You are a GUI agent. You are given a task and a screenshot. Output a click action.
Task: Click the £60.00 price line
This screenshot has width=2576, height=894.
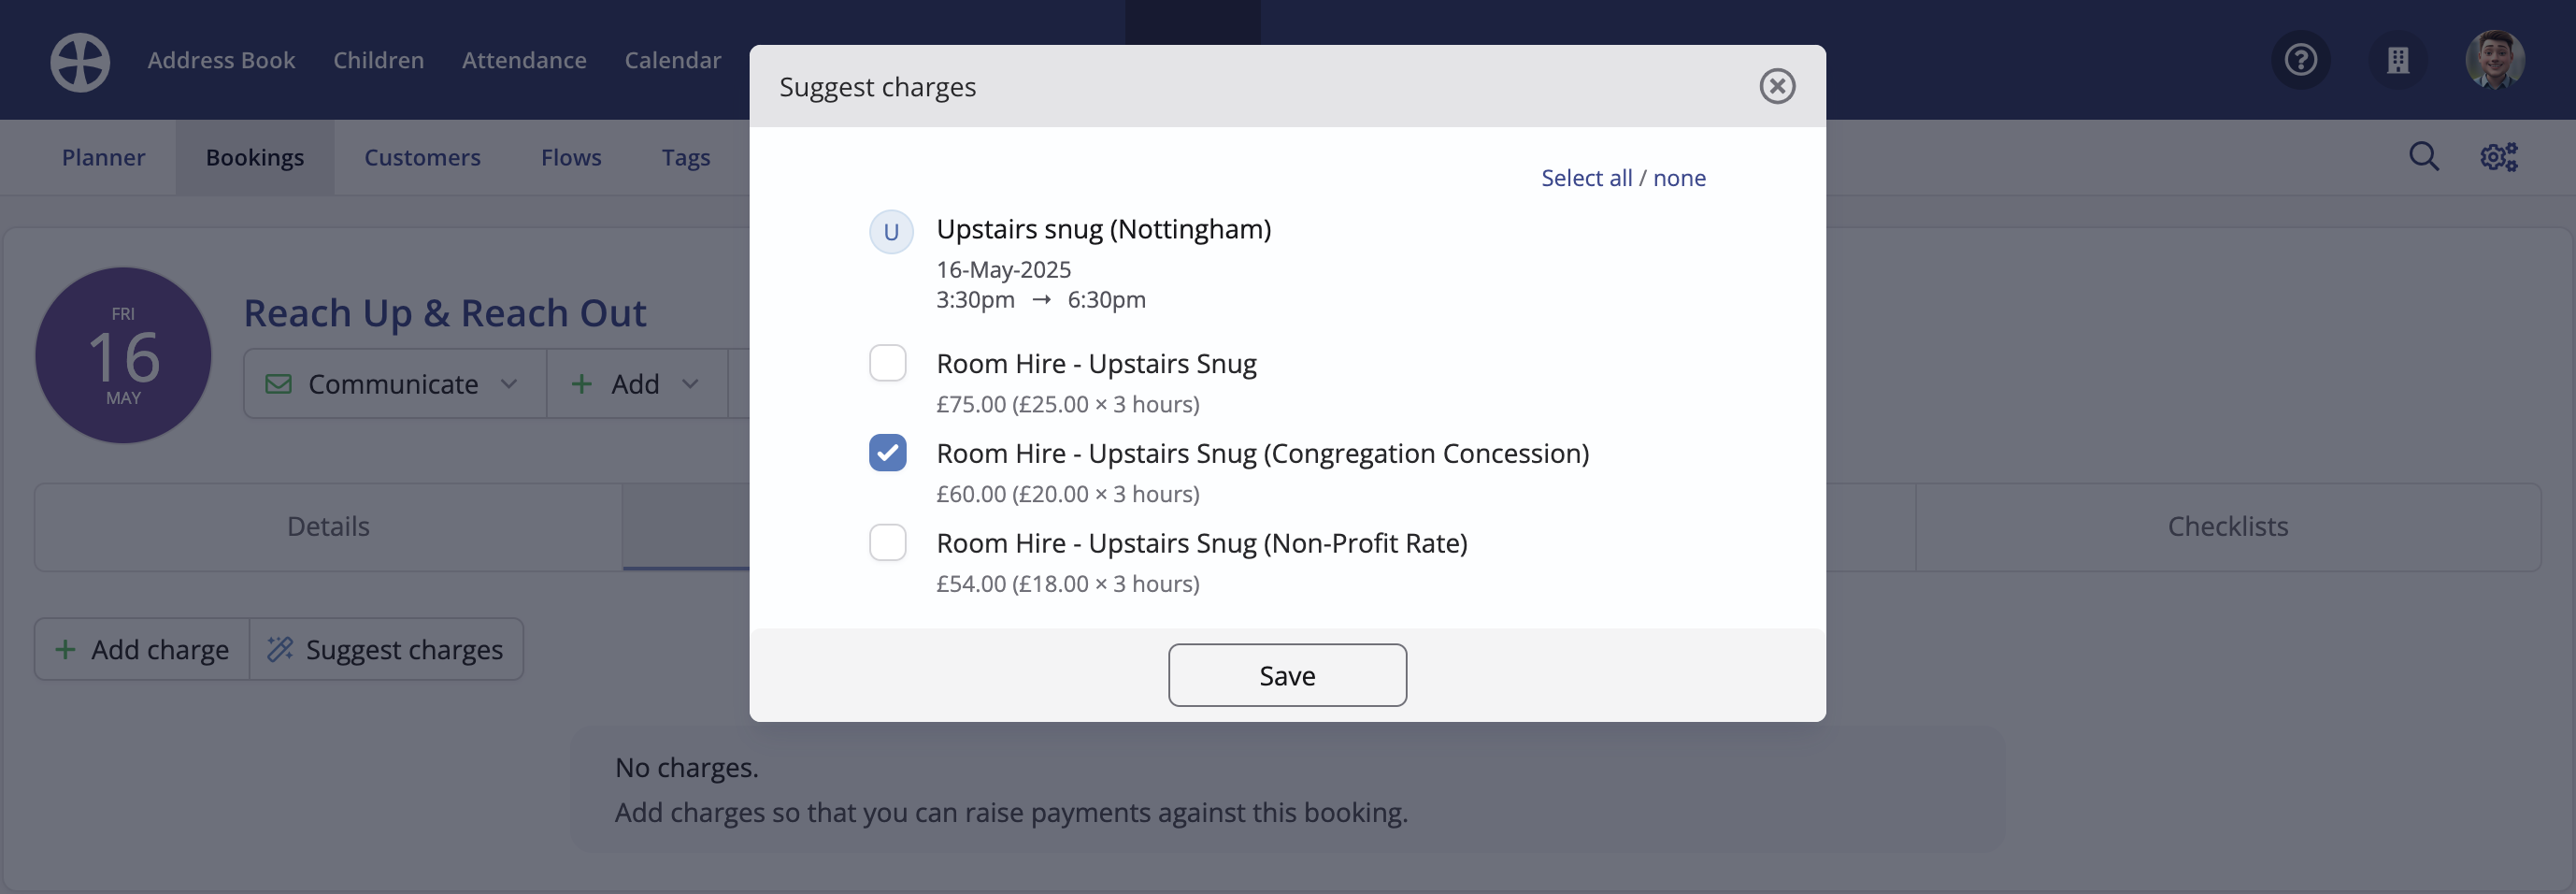1068,494
